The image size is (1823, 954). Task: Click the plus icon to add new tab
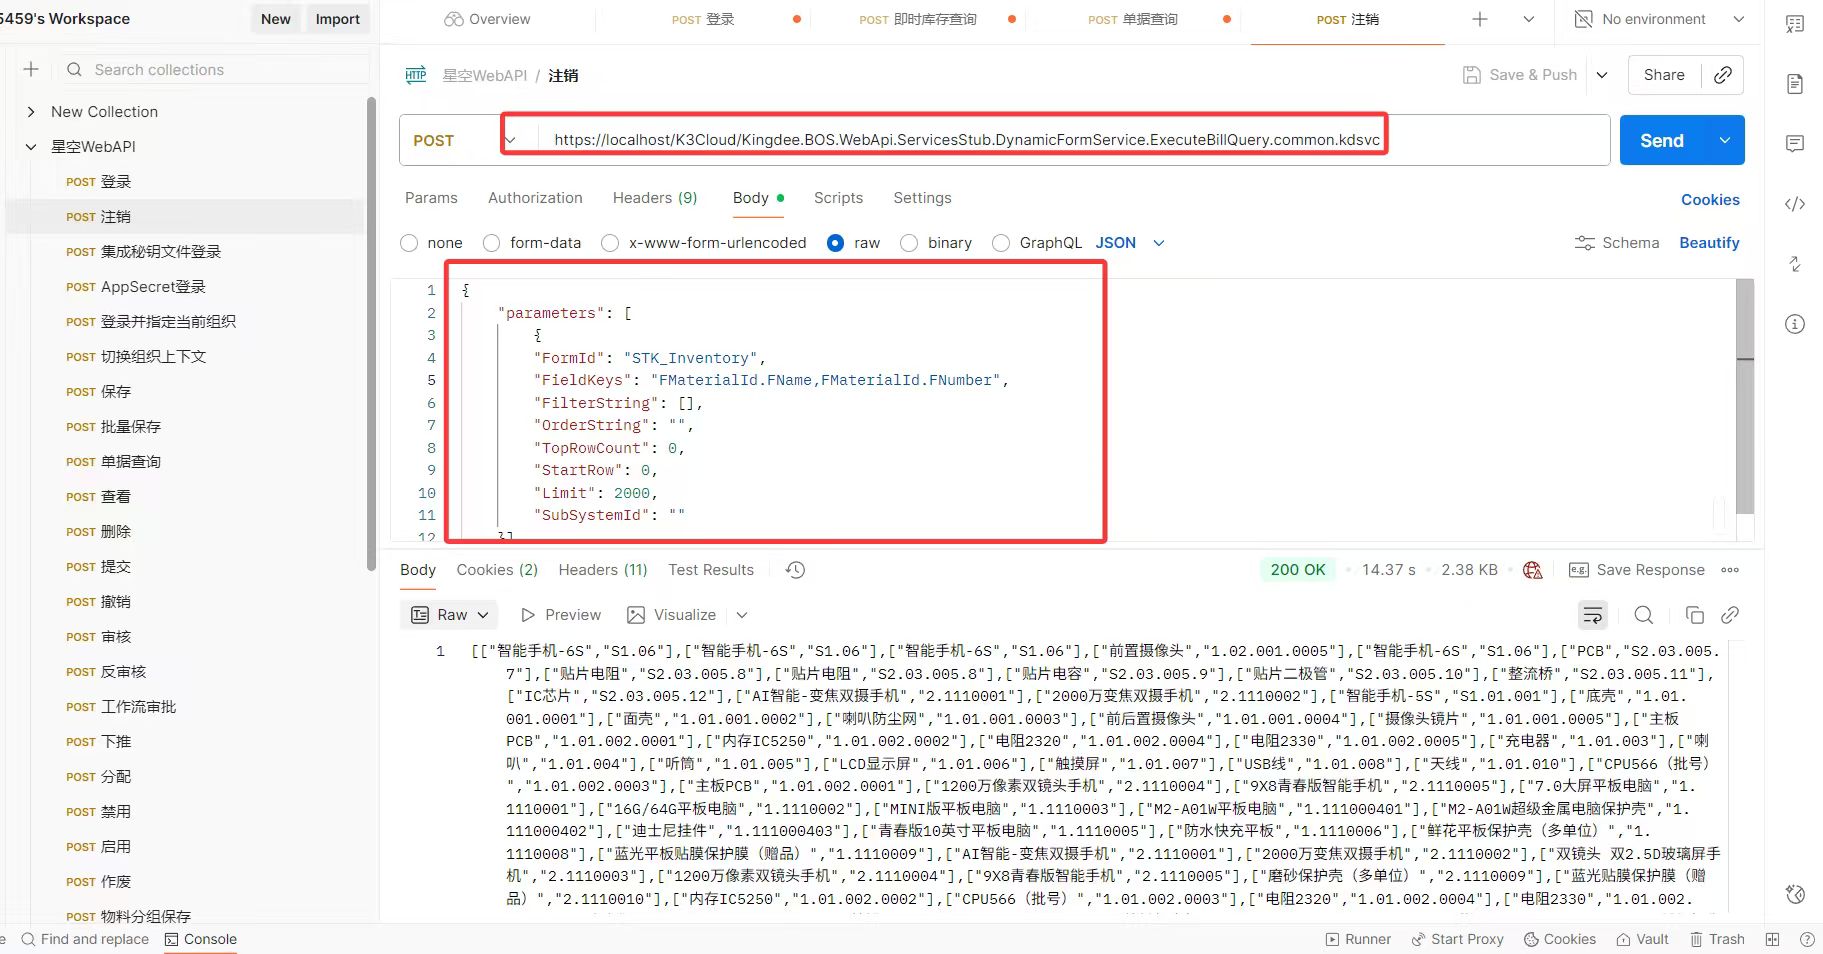coord(1480,19)
